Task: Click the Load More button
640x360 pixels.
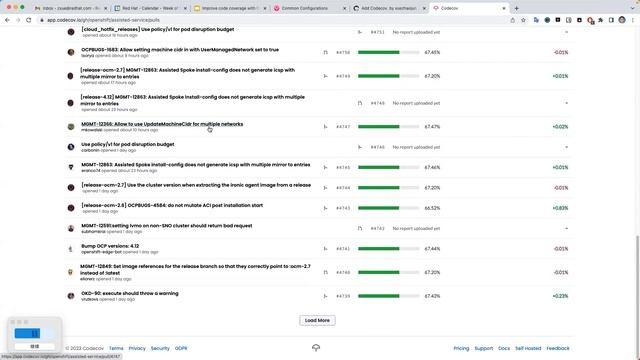Action: (x=317, y=320)
